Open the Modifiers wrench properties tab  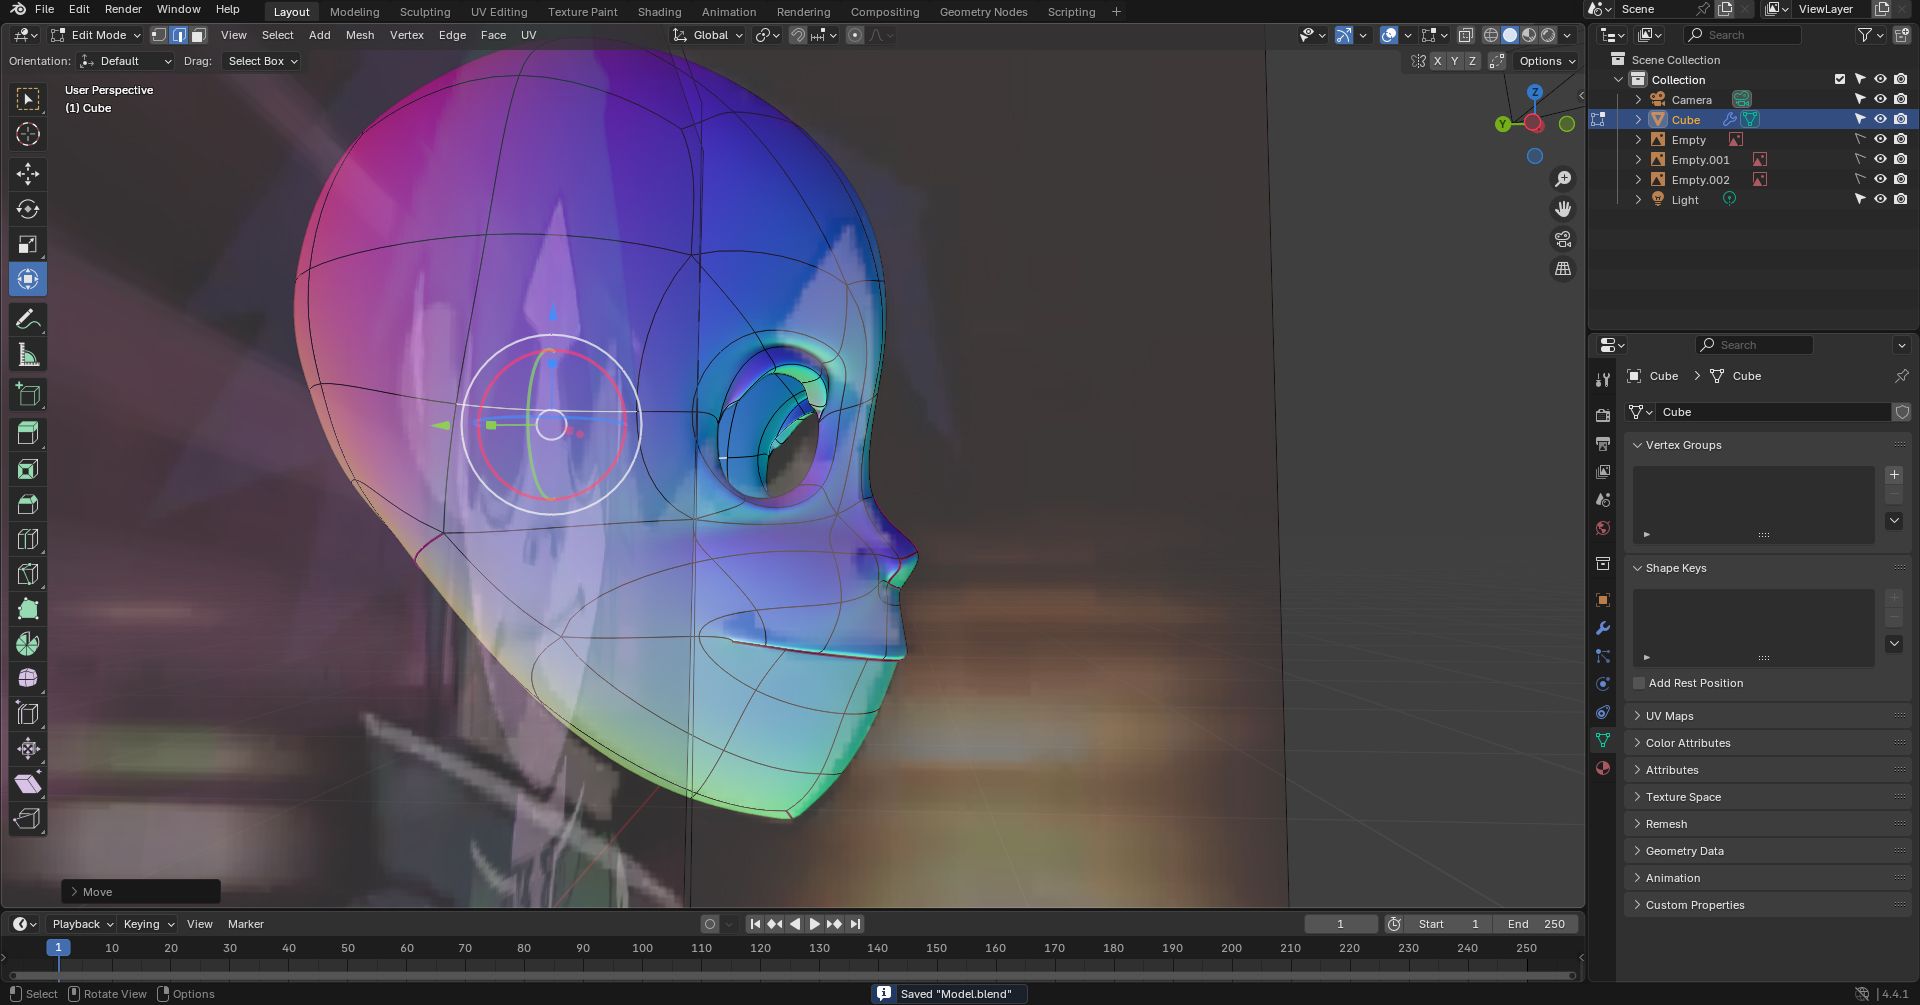point(1603,628)
